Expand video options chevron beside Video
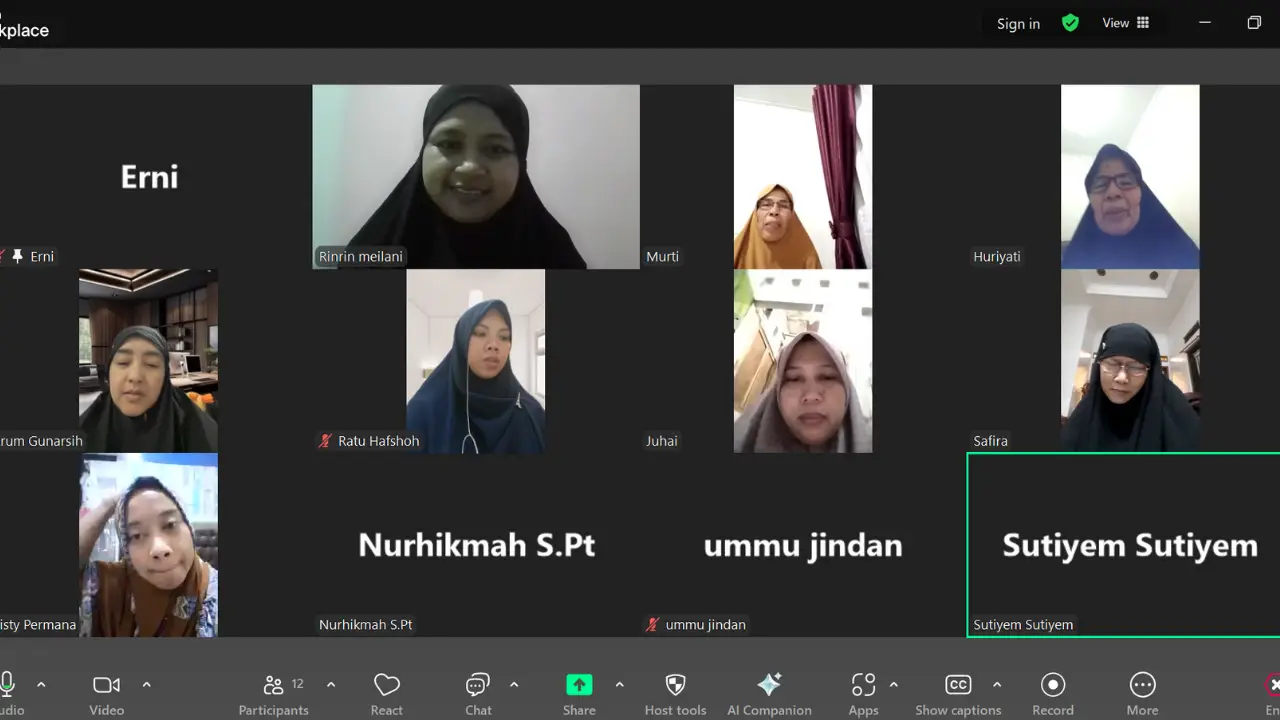Image resolution: width=1280 pixels, height=720 pixels. click(x=146, y=685)
